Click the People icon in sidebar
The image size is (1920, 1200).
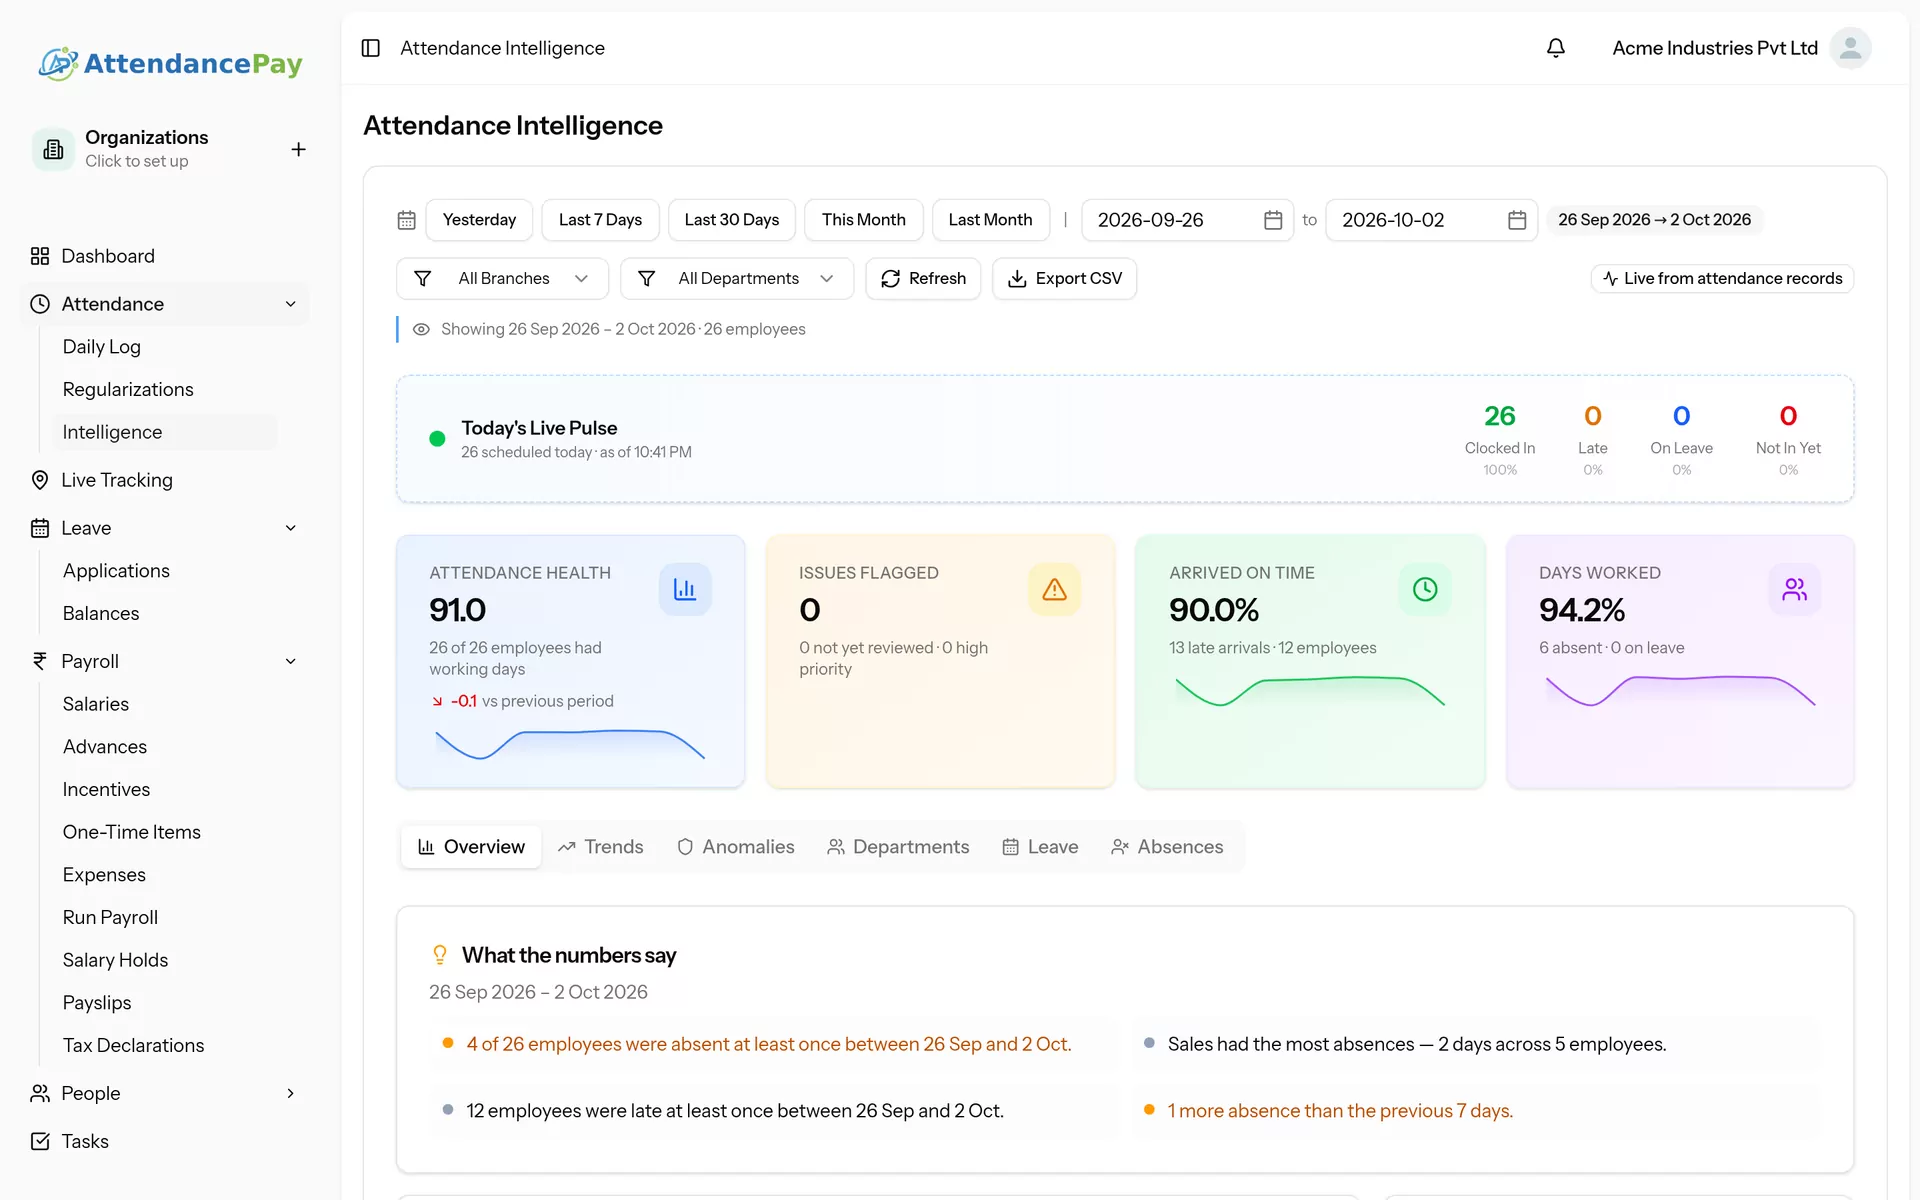40,1093
